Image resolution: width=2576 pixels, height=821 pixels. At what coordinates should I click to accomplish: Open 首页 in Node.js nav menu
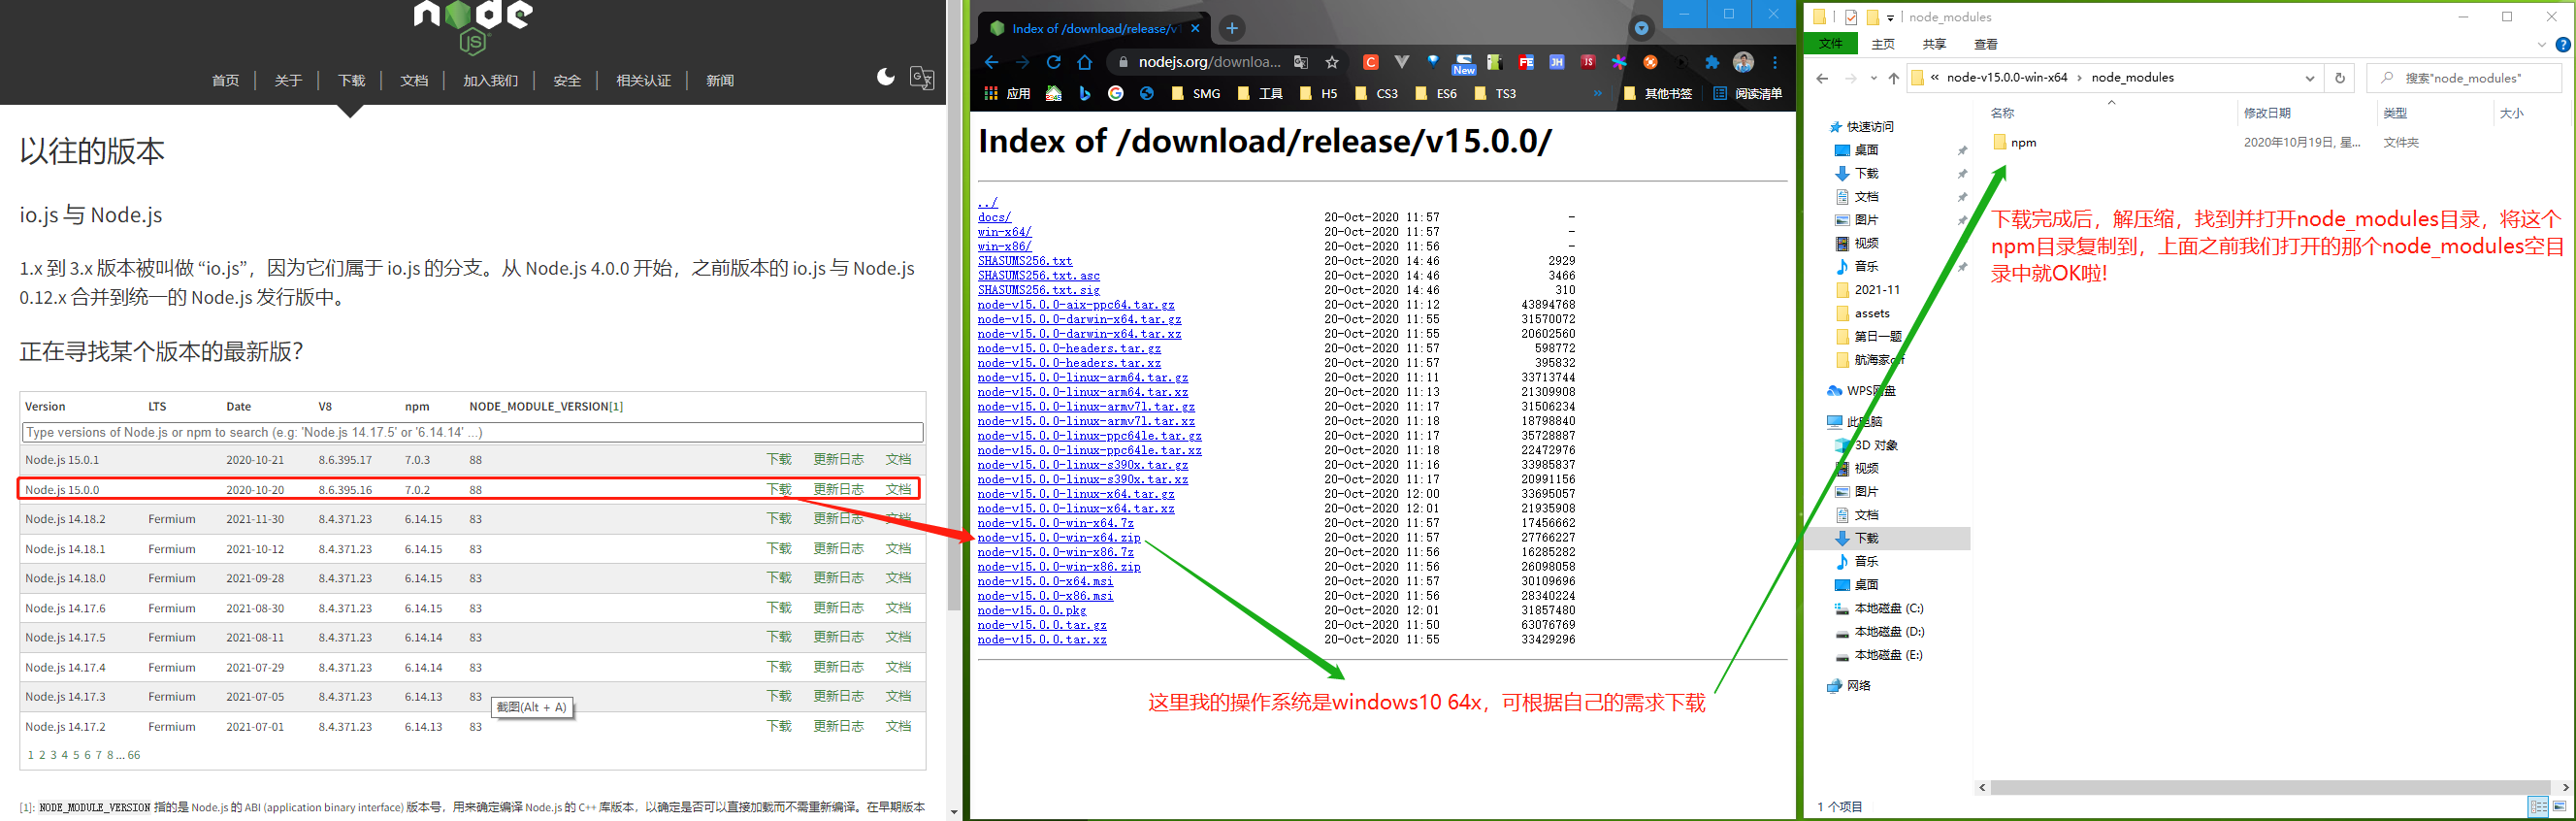tap(225, 80)
